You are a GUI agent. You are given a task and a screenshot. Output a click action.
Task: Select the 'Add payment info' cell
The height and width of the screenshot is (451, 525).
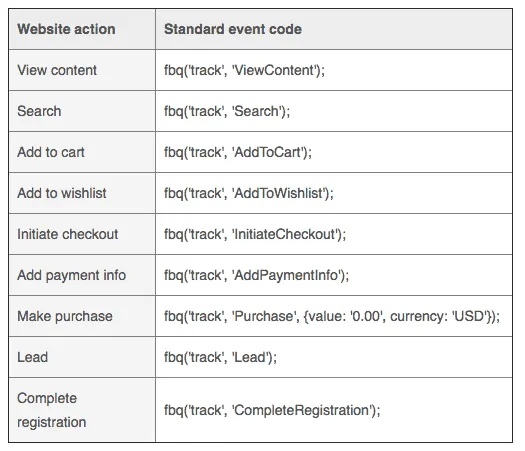[72, 275]
